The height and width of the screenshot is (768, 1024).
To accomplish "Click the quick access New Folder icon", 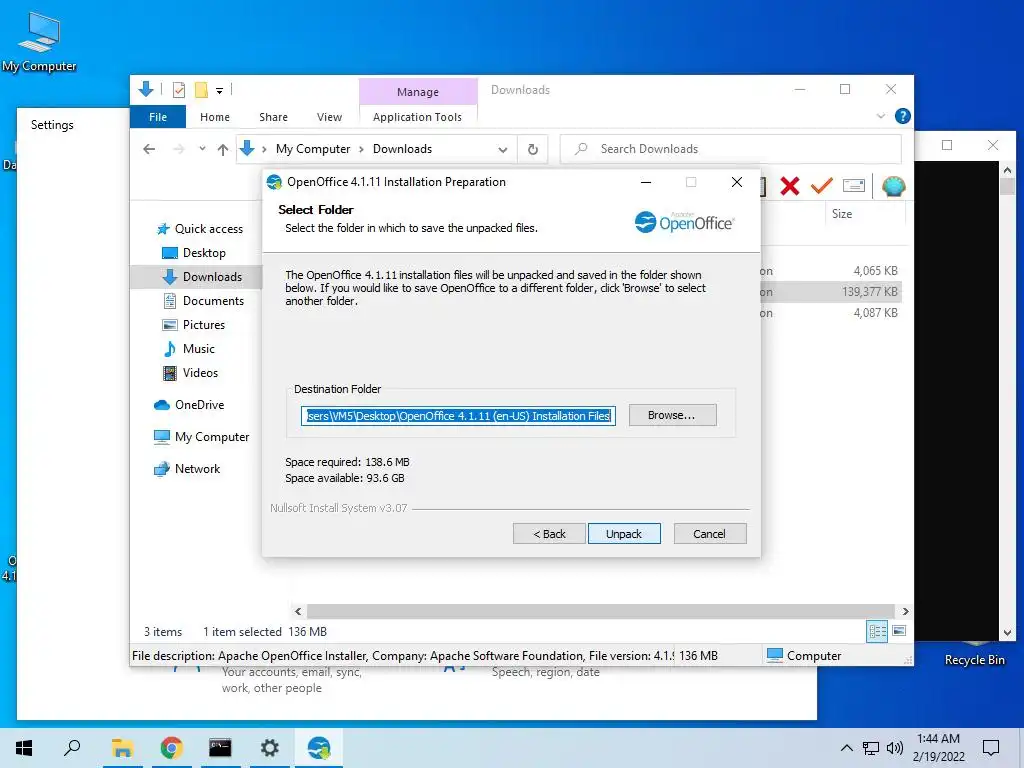I will pyautogui.click(x=201, y=90).
